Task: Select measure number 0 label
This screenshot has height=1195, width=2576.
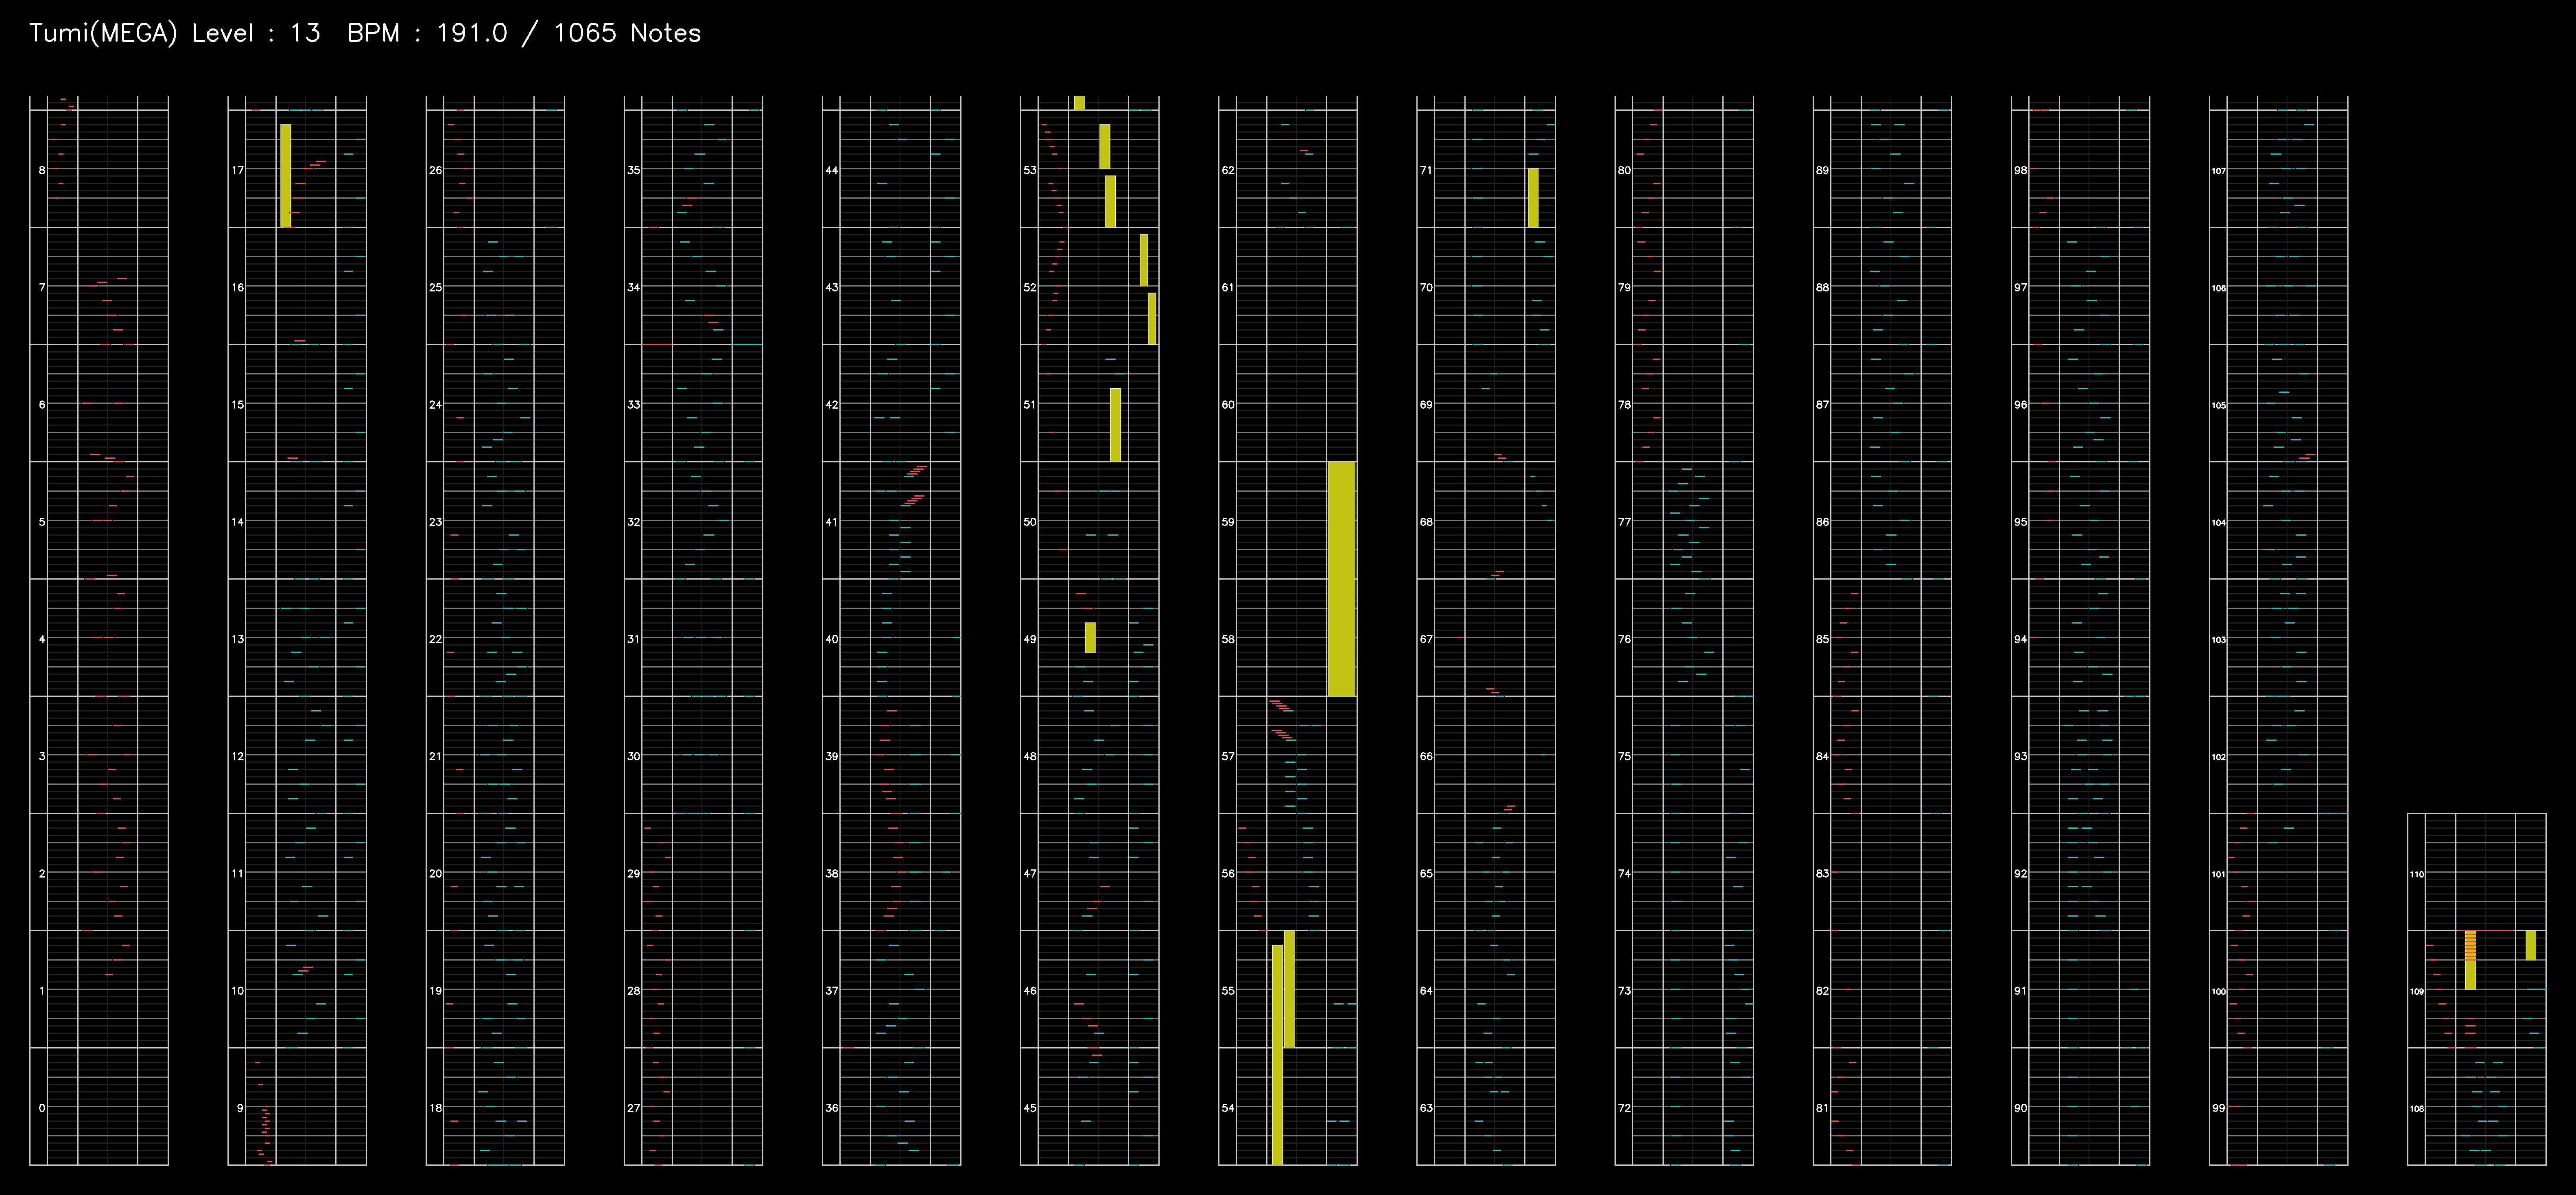Action: coord(42,1107)
